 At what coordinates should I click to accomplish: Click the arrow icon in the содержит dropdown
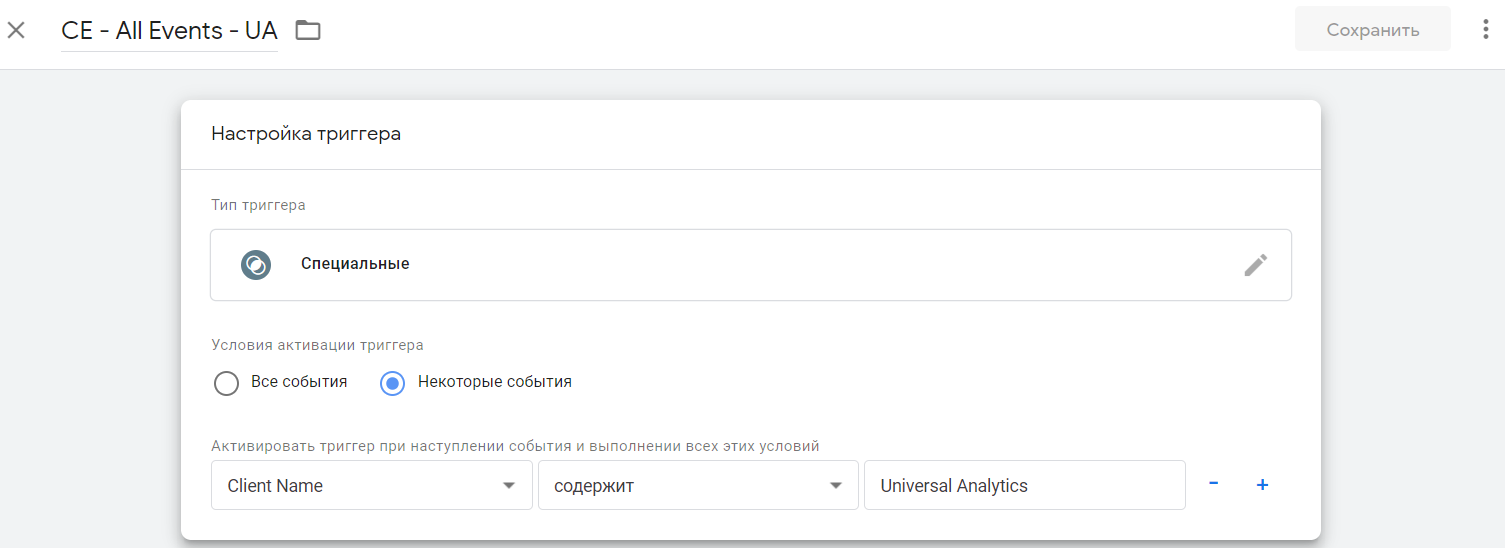coord(836,486)
